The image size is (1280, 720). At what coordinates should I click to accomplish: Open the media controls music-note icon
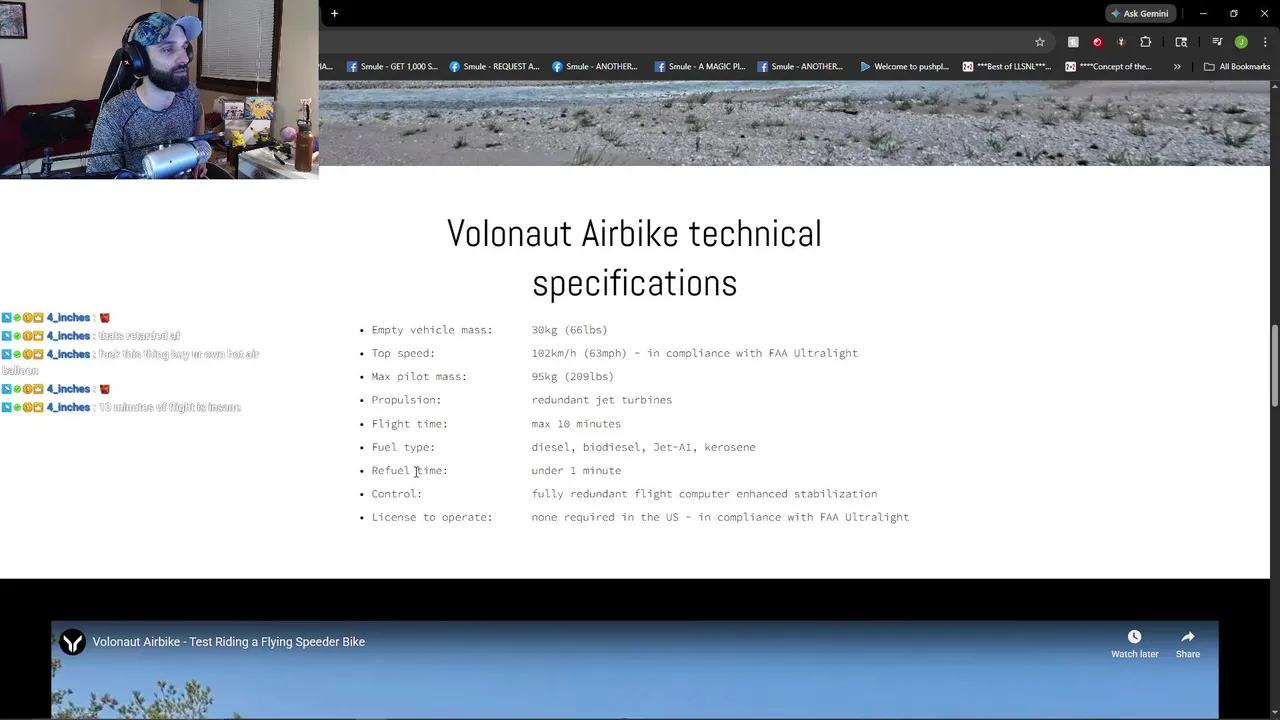1217,42
